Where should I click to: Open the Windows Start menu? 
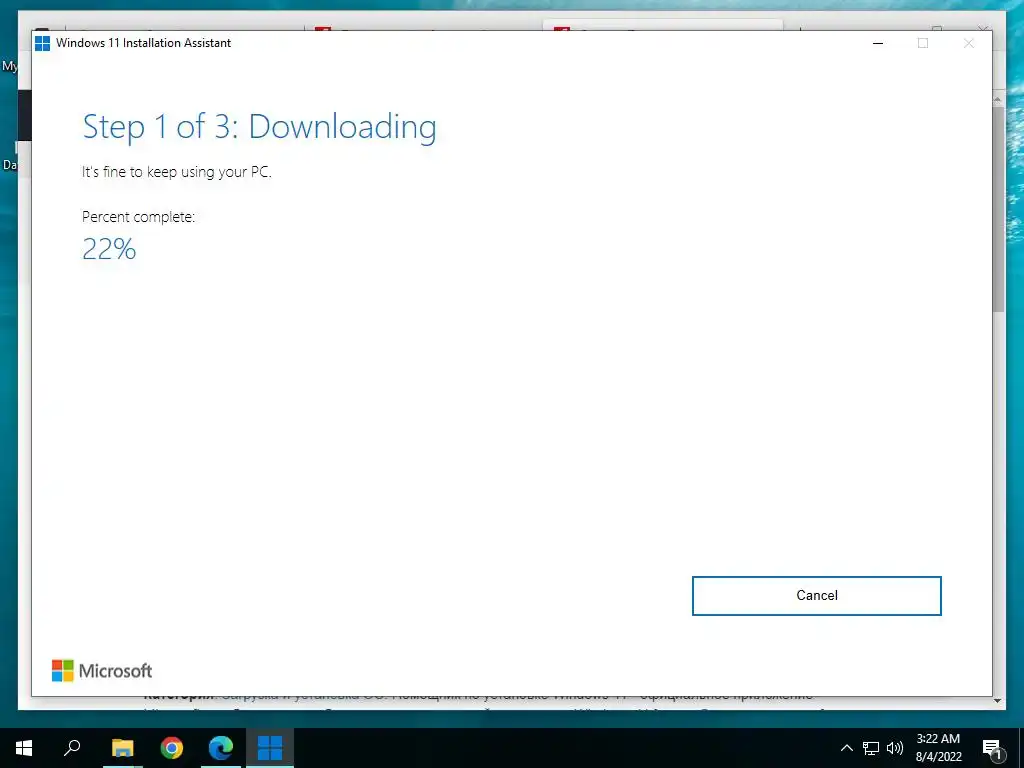(24, 748)
